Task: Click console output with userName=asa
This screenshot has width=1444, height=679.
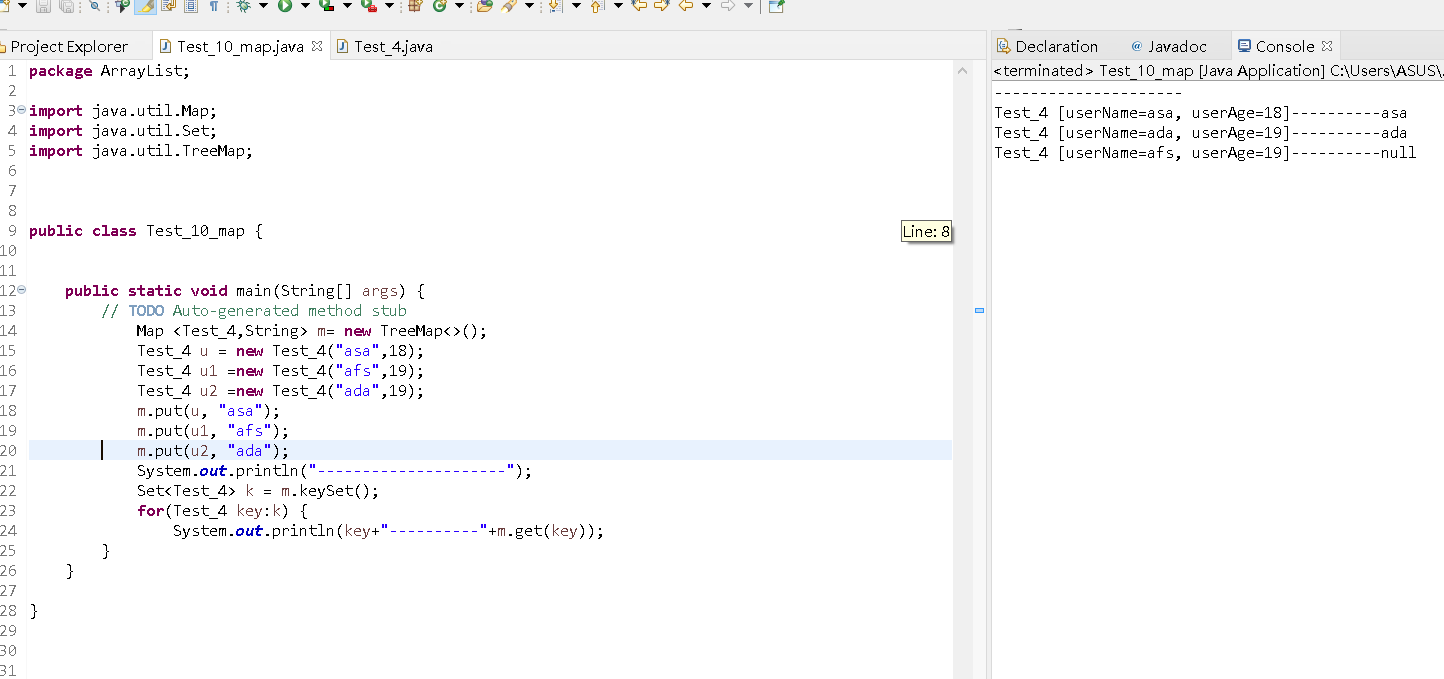Action: coord(1200,113)
